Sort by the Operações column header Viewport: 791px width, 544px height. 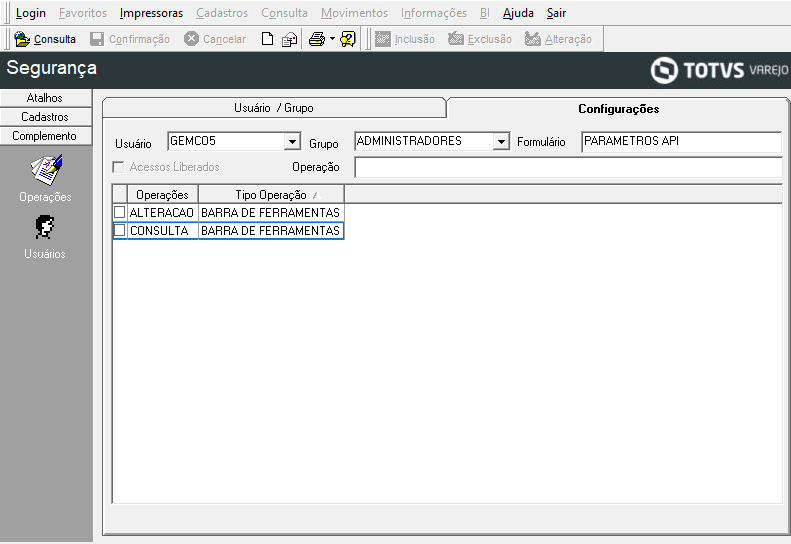tap(162, 194)
